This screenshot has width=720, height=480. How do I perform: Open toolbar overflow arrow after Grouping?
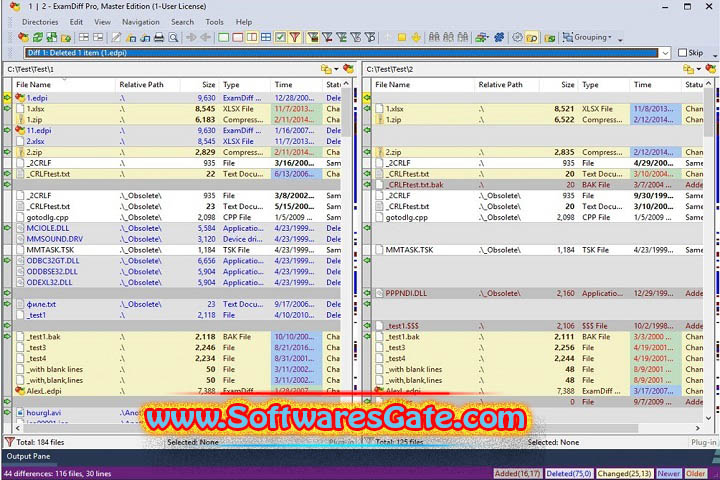[x=620, y=40]
